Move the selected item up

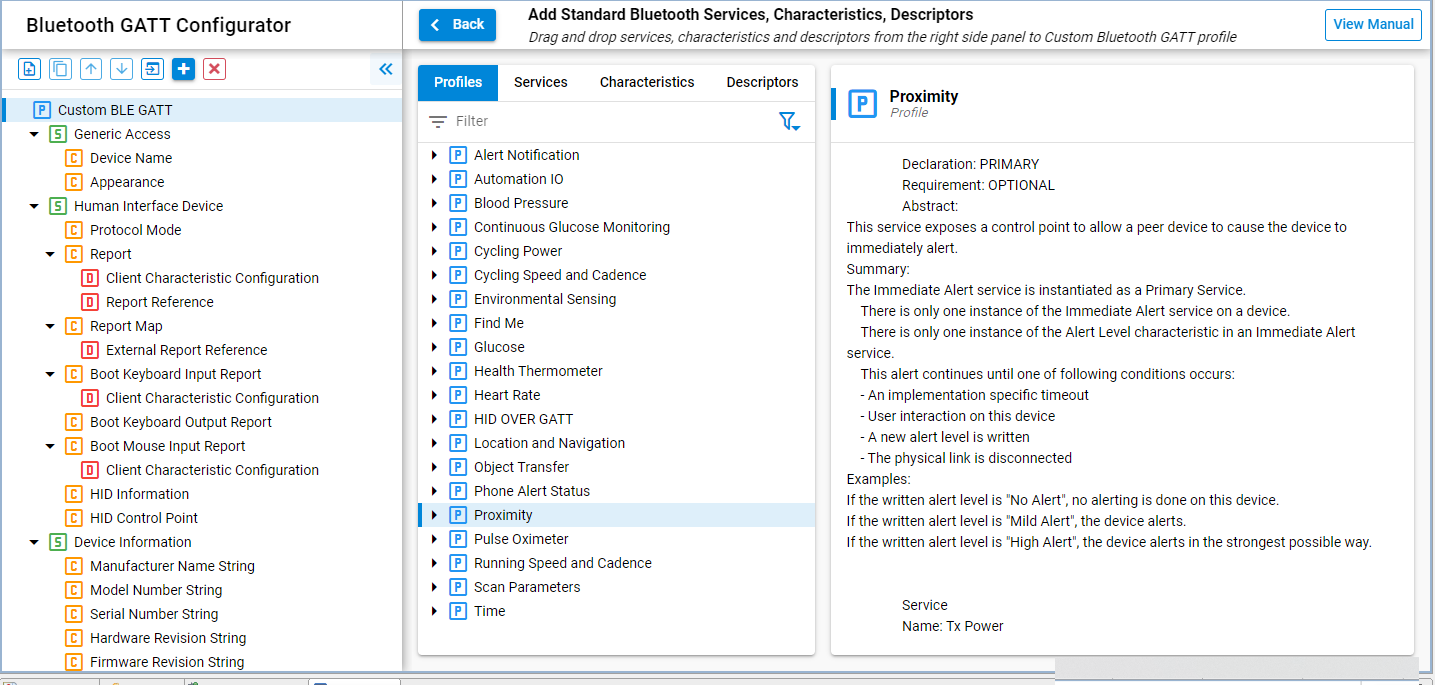coord(89,68)
